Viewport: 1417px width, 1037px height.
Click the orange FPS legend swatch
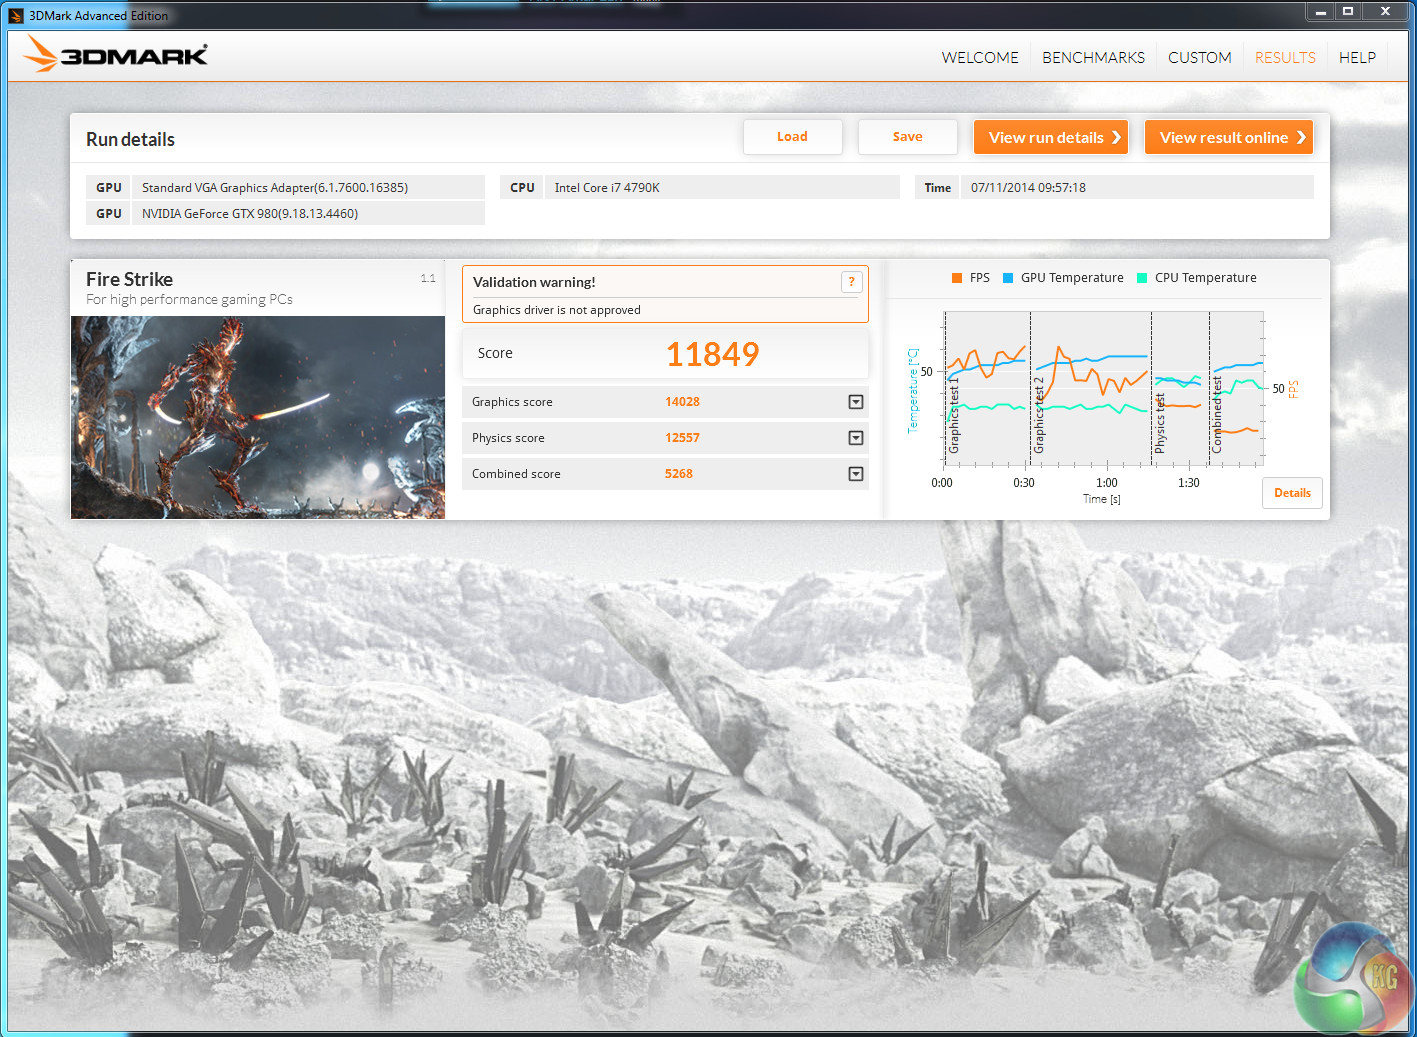(x=957, y=278)
